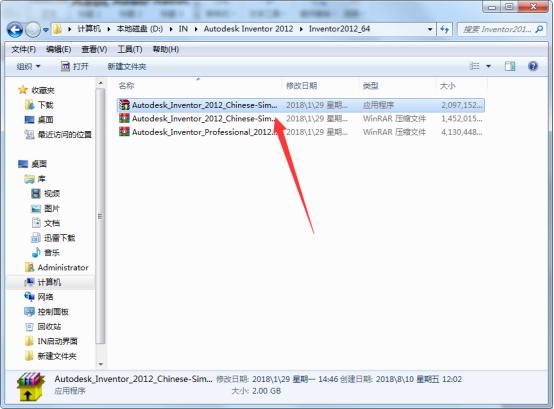Click Inventor2012_64 breadcrumb segment
The height and width of the screenshot is (409, 554).
pos(339,29)
